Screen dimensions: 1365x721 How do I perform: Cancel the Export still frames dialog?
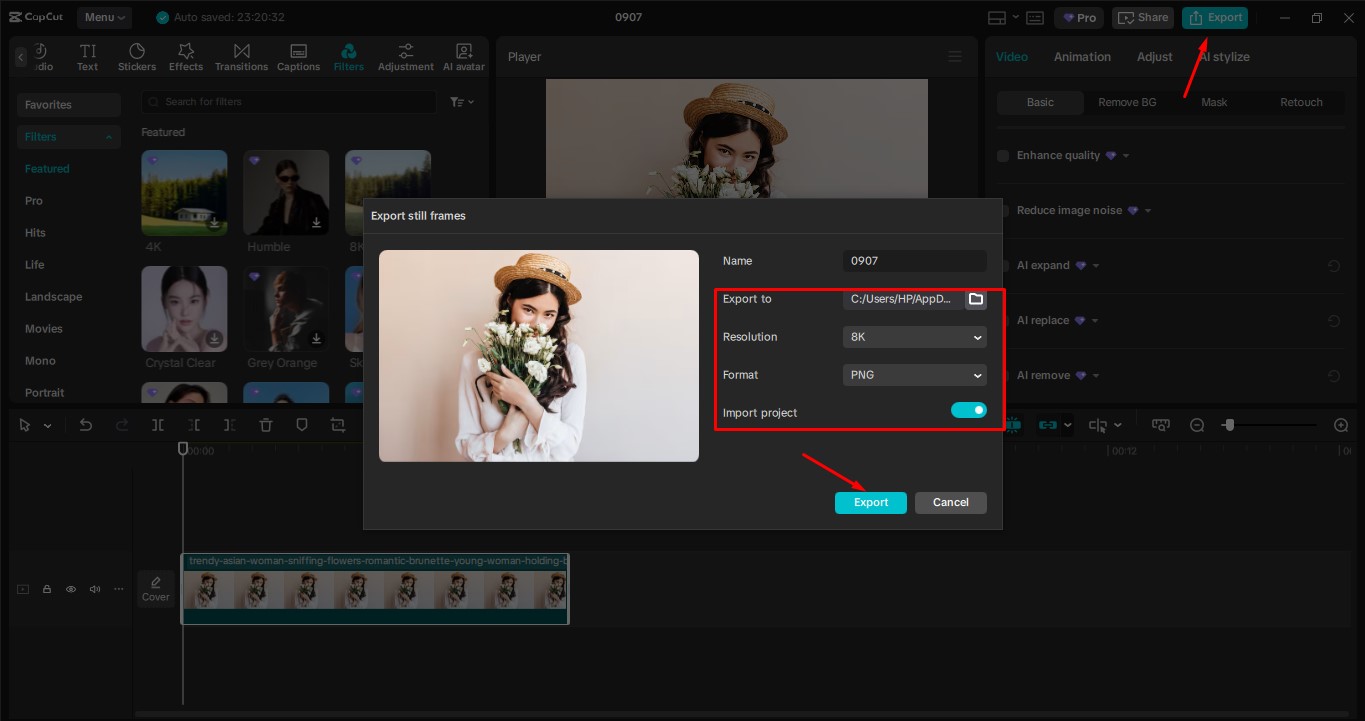coord(949,502)
